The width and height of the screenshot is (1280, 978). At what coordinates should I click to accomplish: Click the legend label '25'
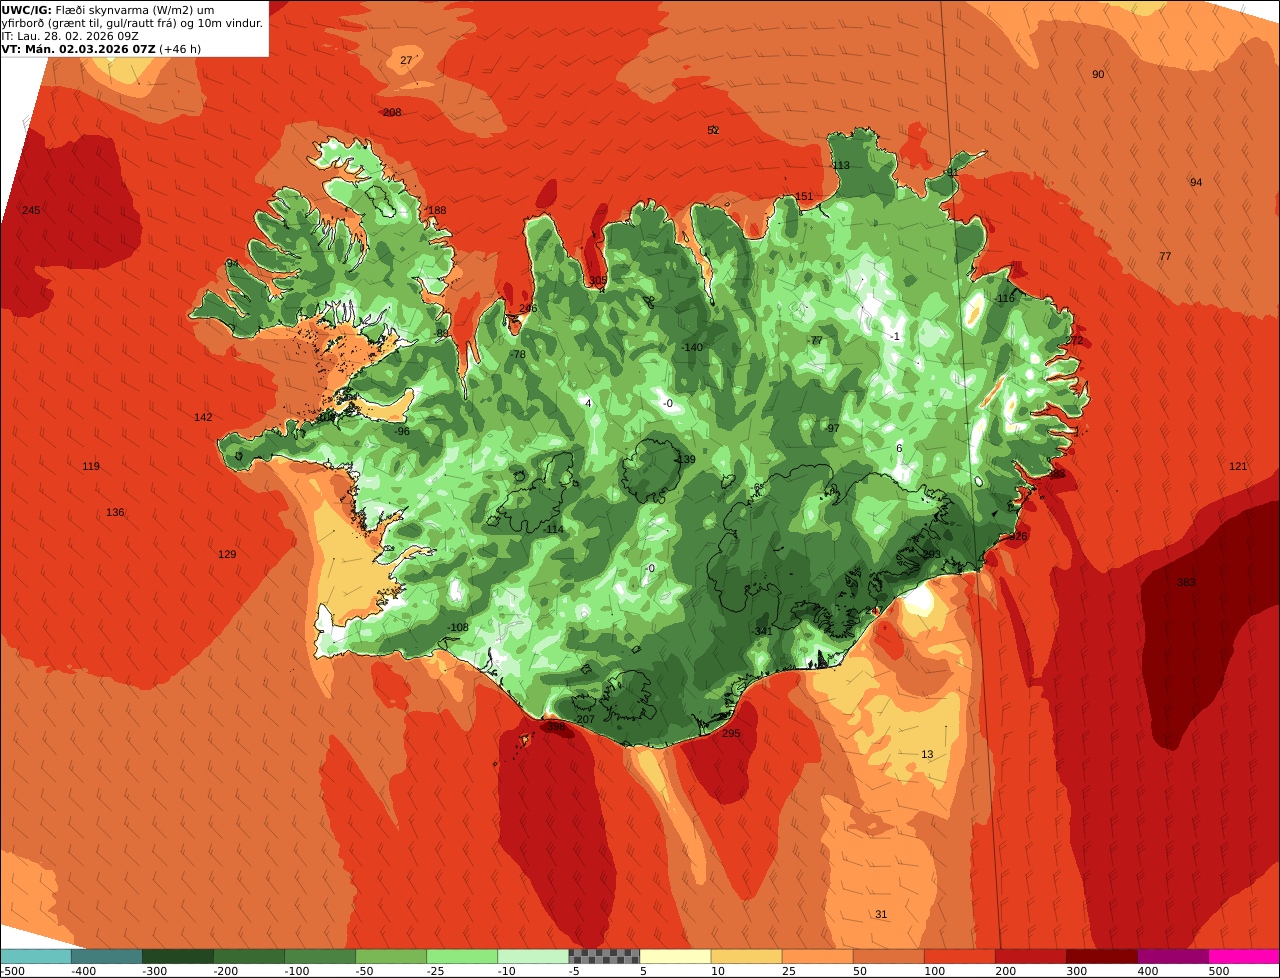[789, 971]
